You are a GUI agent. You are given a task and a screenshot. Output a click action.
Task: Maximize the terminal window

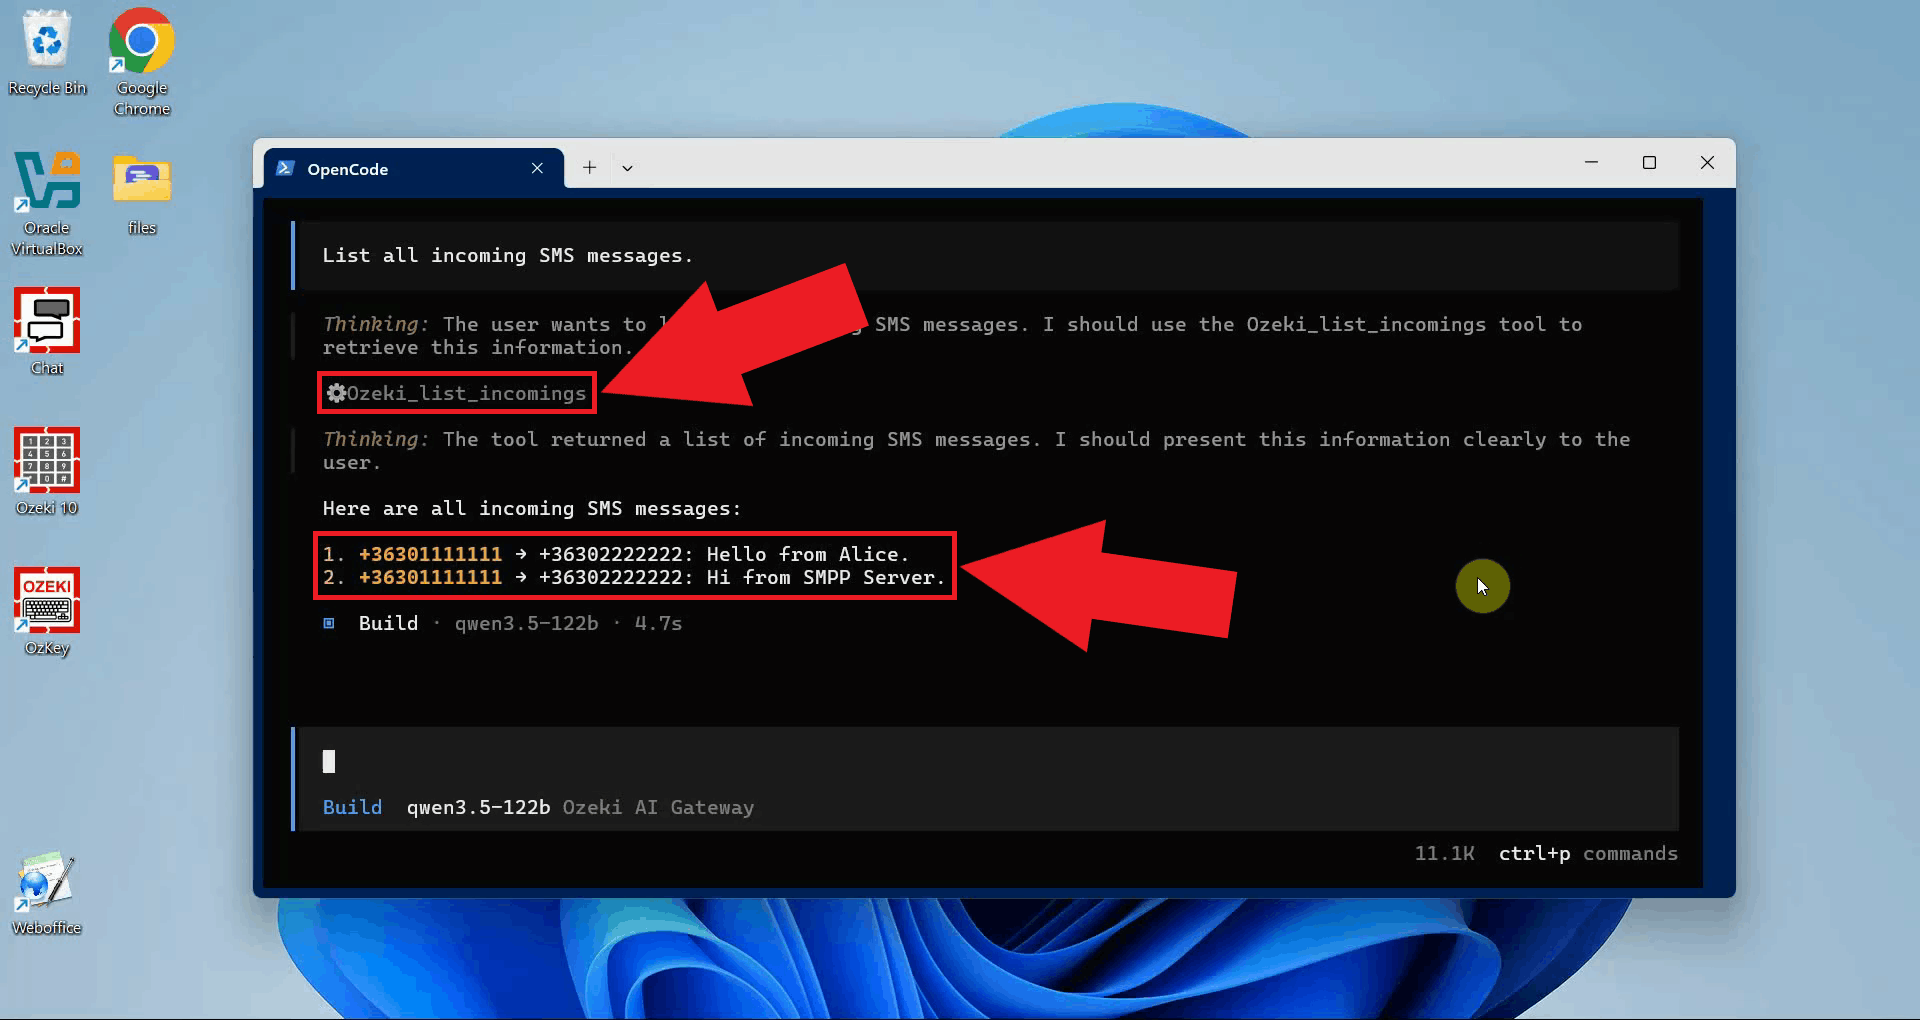[x=1649, y=162]
